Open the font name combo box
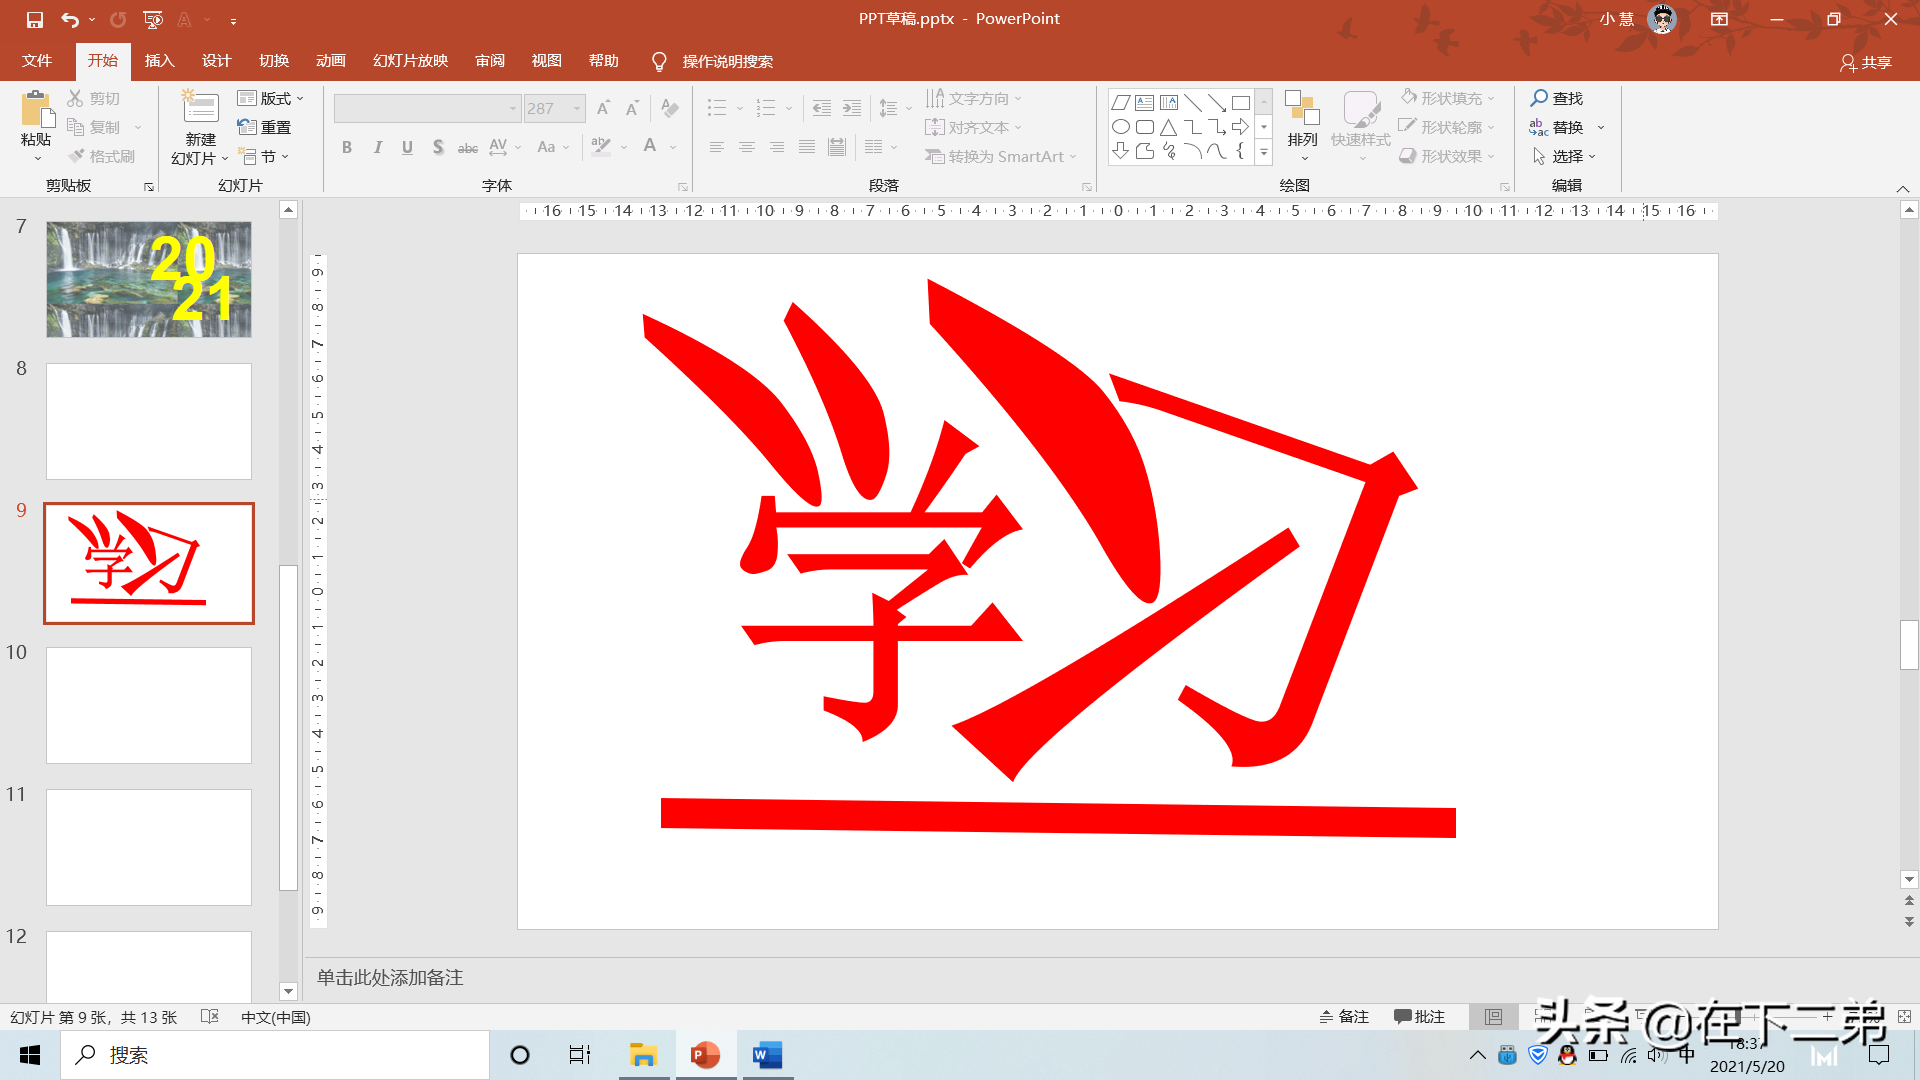 click(x=427, y=108)
